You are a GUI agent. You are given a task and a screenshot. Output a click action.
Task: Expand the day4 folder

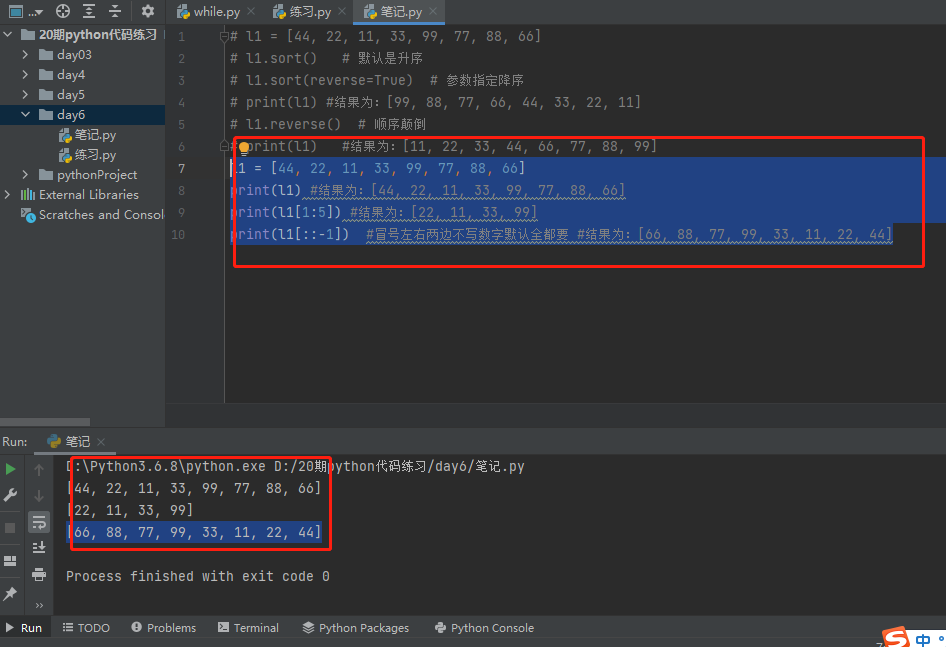(25, 75)
